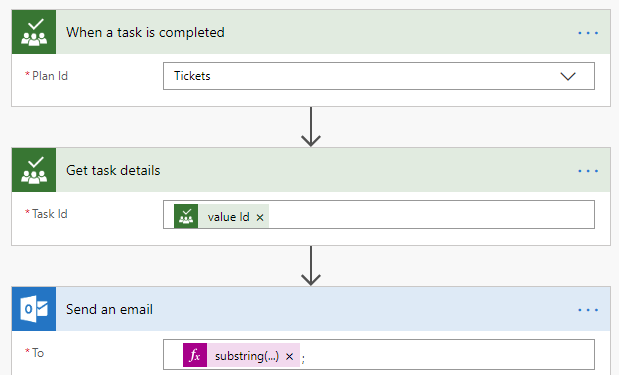The width and height of the screenshot is (619, 375).
Task: Click the Planner icon on Get task details
Action: [34, 170]
